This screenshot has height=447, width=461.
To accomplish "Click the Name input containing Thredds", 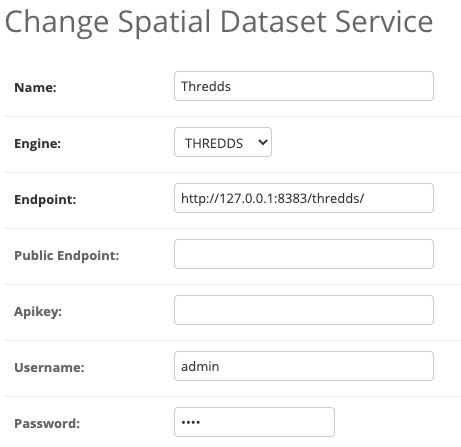I will 304,86.
